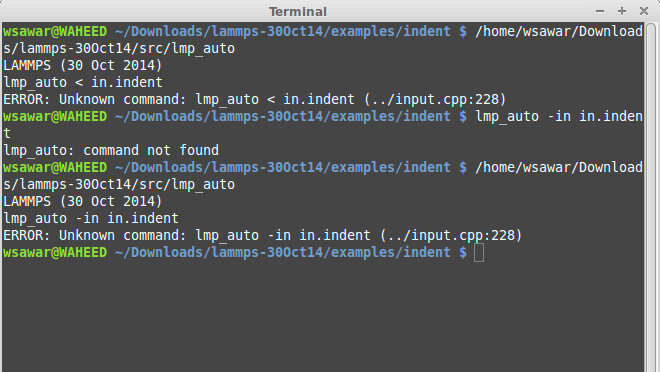
Task: Click the wrapped 's/lammps-30Oct14/src/lmp_auto' first line
Action: point(119,49)
